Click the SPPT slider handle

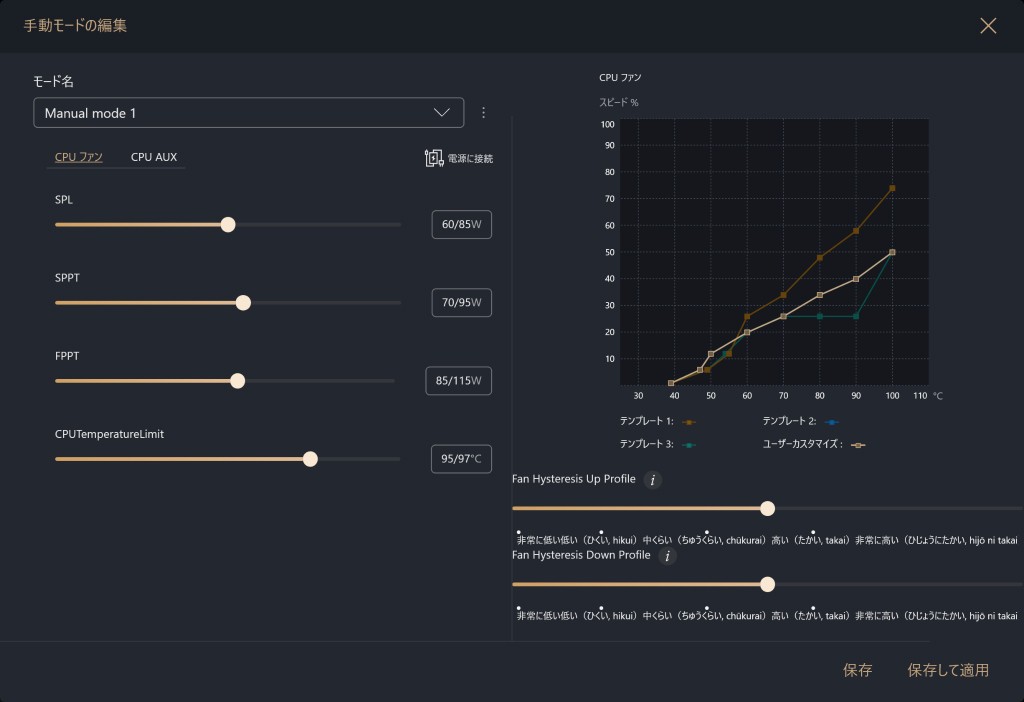243,303
